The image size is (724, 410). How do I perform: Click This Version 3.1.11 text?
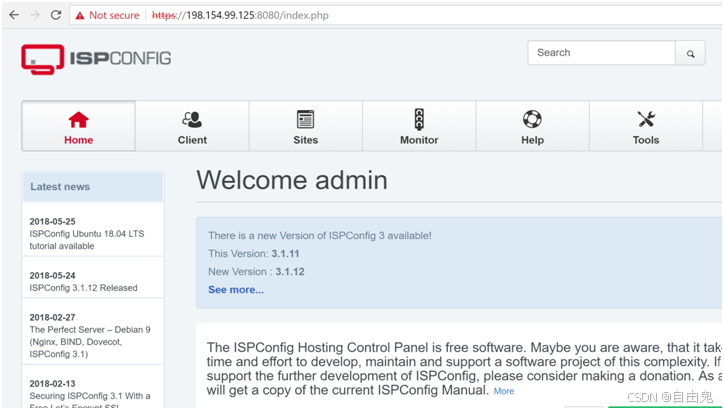coord(253,253)
